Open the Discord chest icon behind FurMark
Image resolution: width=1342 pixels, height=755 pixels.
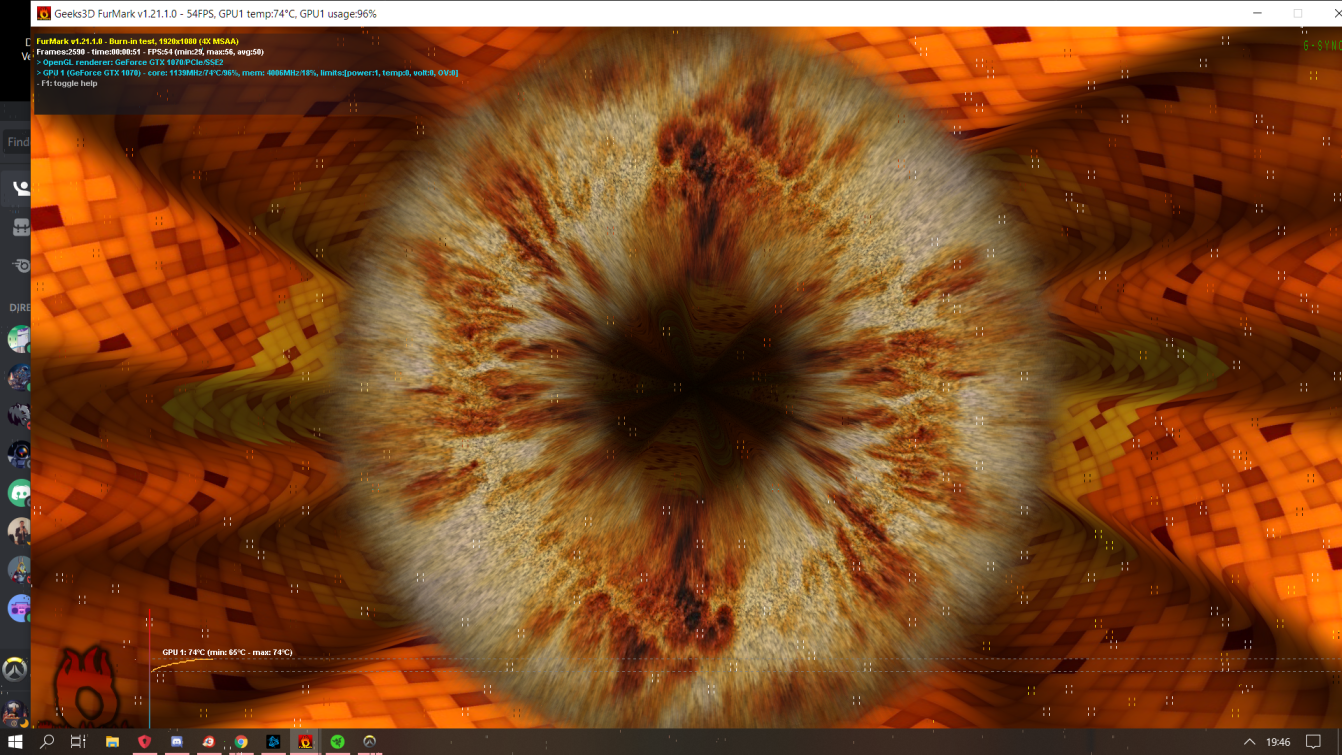tap(20, 228)
